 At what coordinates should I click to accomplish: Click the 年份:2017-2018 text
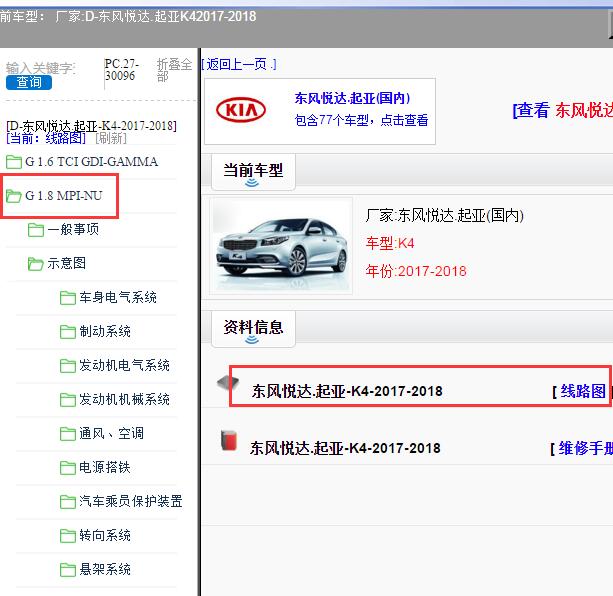pyautogui.click(x=416, y=271)
